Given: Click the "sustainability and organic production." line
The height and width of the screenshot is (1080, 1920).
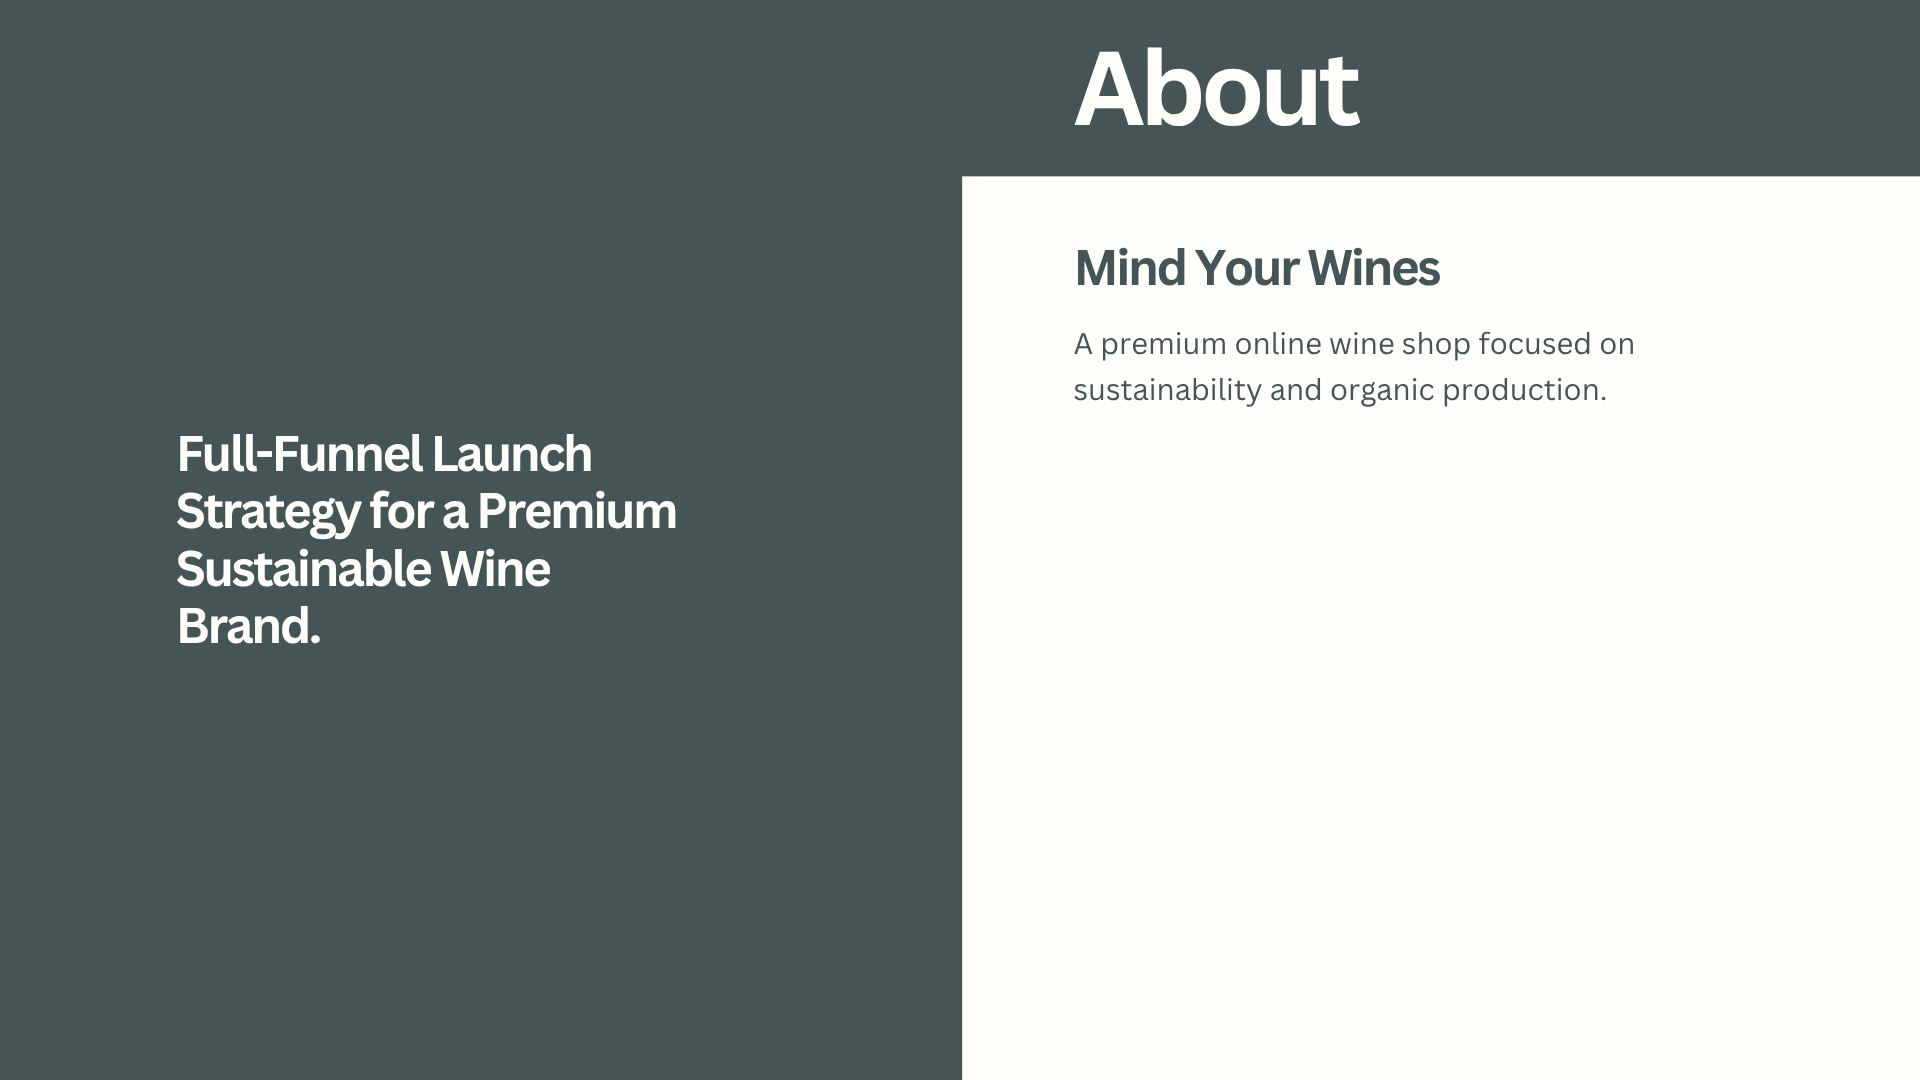Looking at the screenshot, I should [1339, 390].
